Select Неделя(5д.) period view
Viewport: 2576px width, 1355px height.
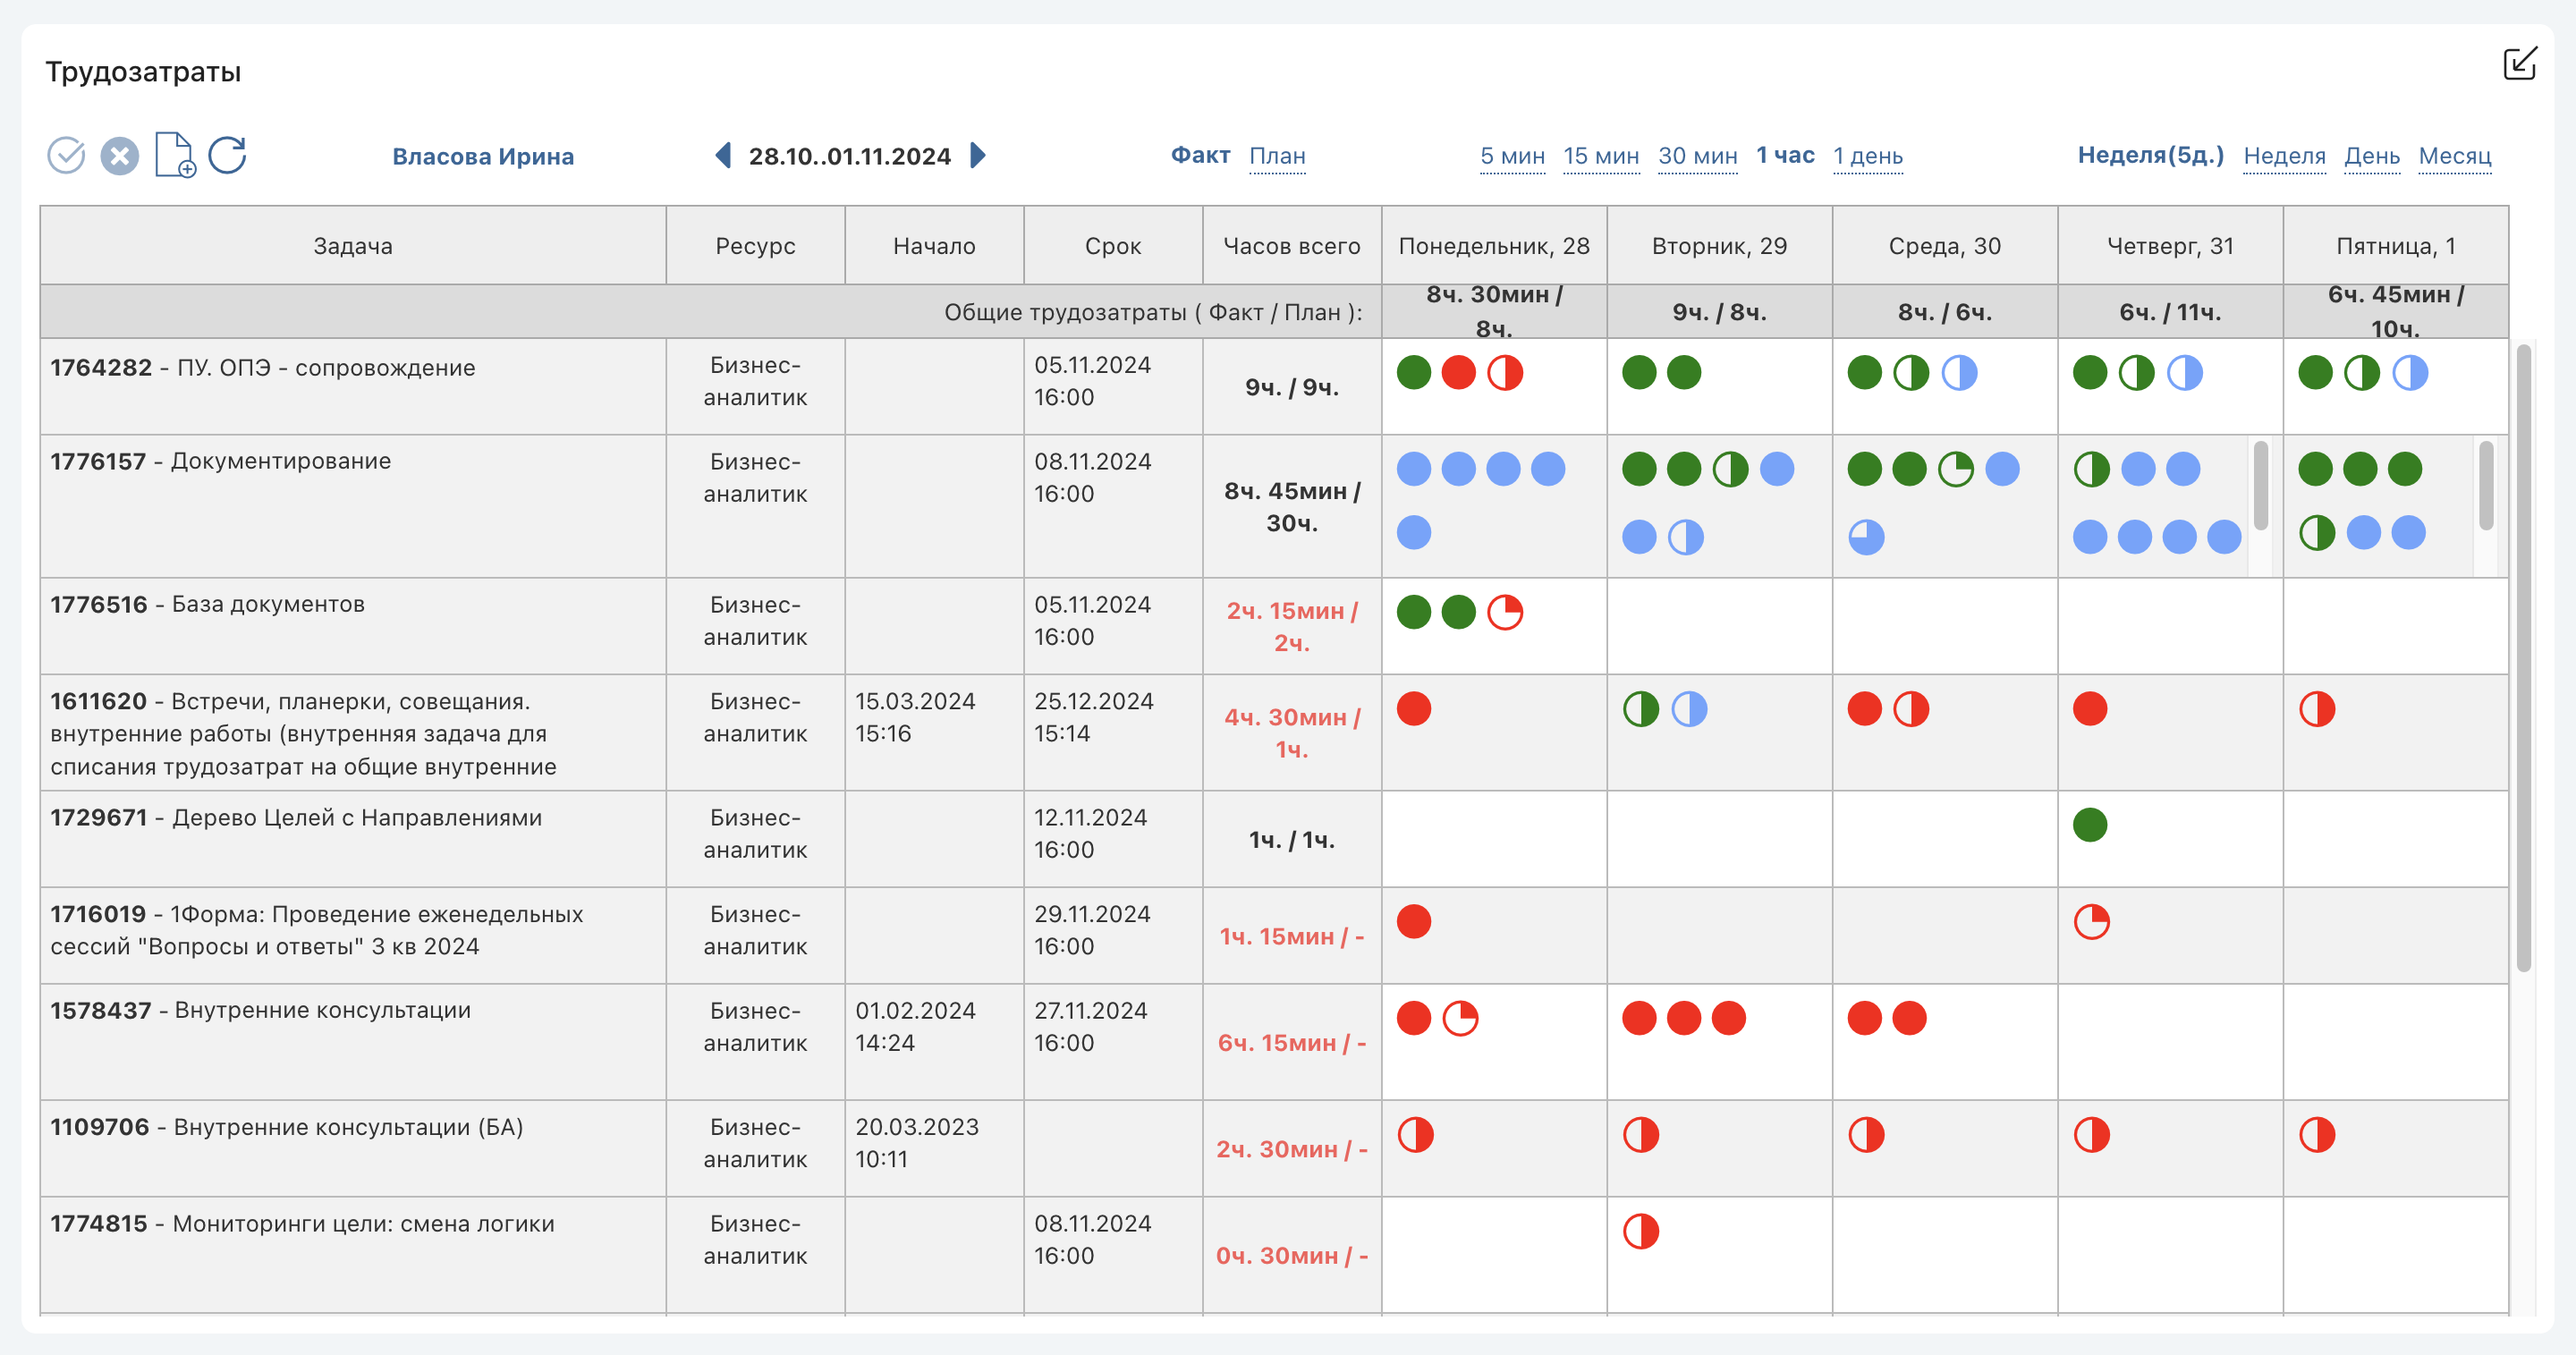click(x=2150, y=155)
